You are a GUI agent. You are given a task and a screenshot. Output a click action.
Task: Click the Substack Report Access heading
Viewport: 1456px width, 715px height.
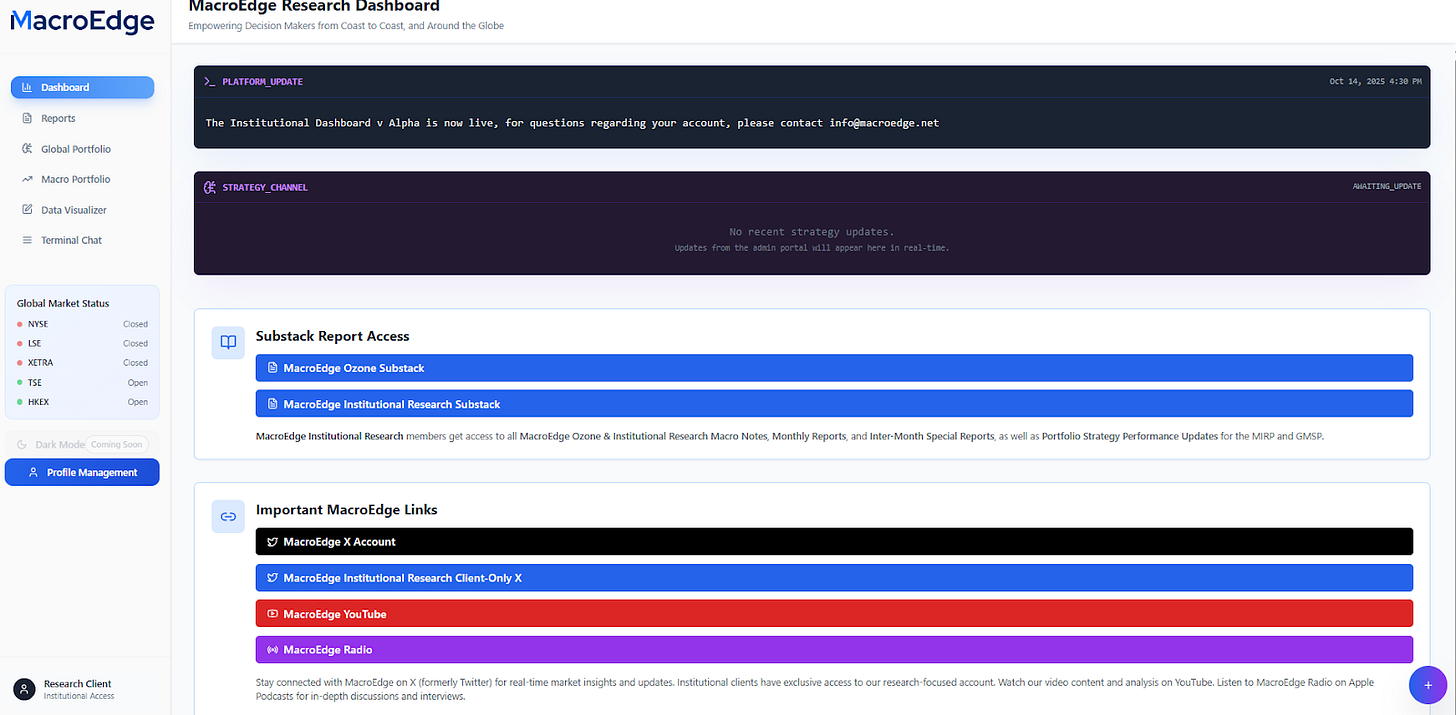(x=333, y=336)
